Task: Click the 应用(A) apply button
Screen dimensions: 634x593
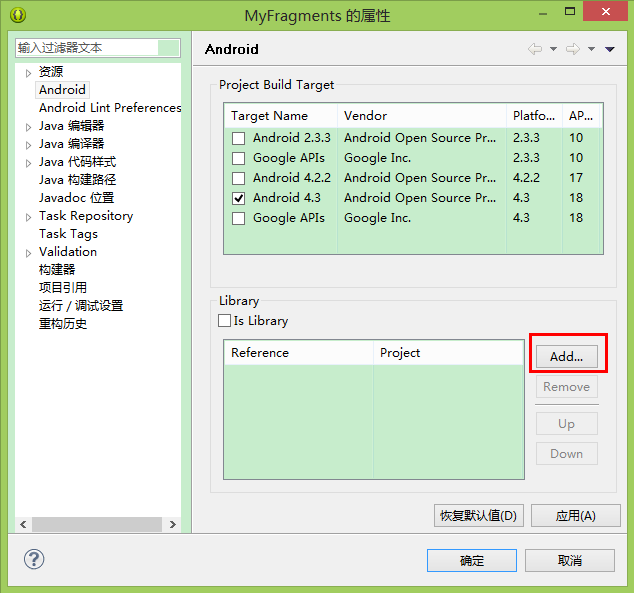Action: coord(575,515)
